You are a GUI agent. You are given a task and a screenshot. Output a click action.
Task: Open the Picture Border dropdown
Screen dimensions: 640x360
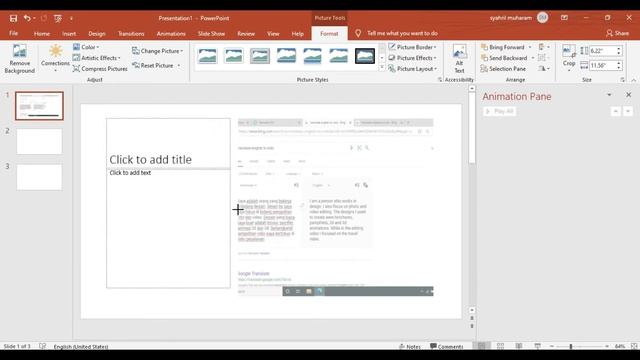click(413, 47)
